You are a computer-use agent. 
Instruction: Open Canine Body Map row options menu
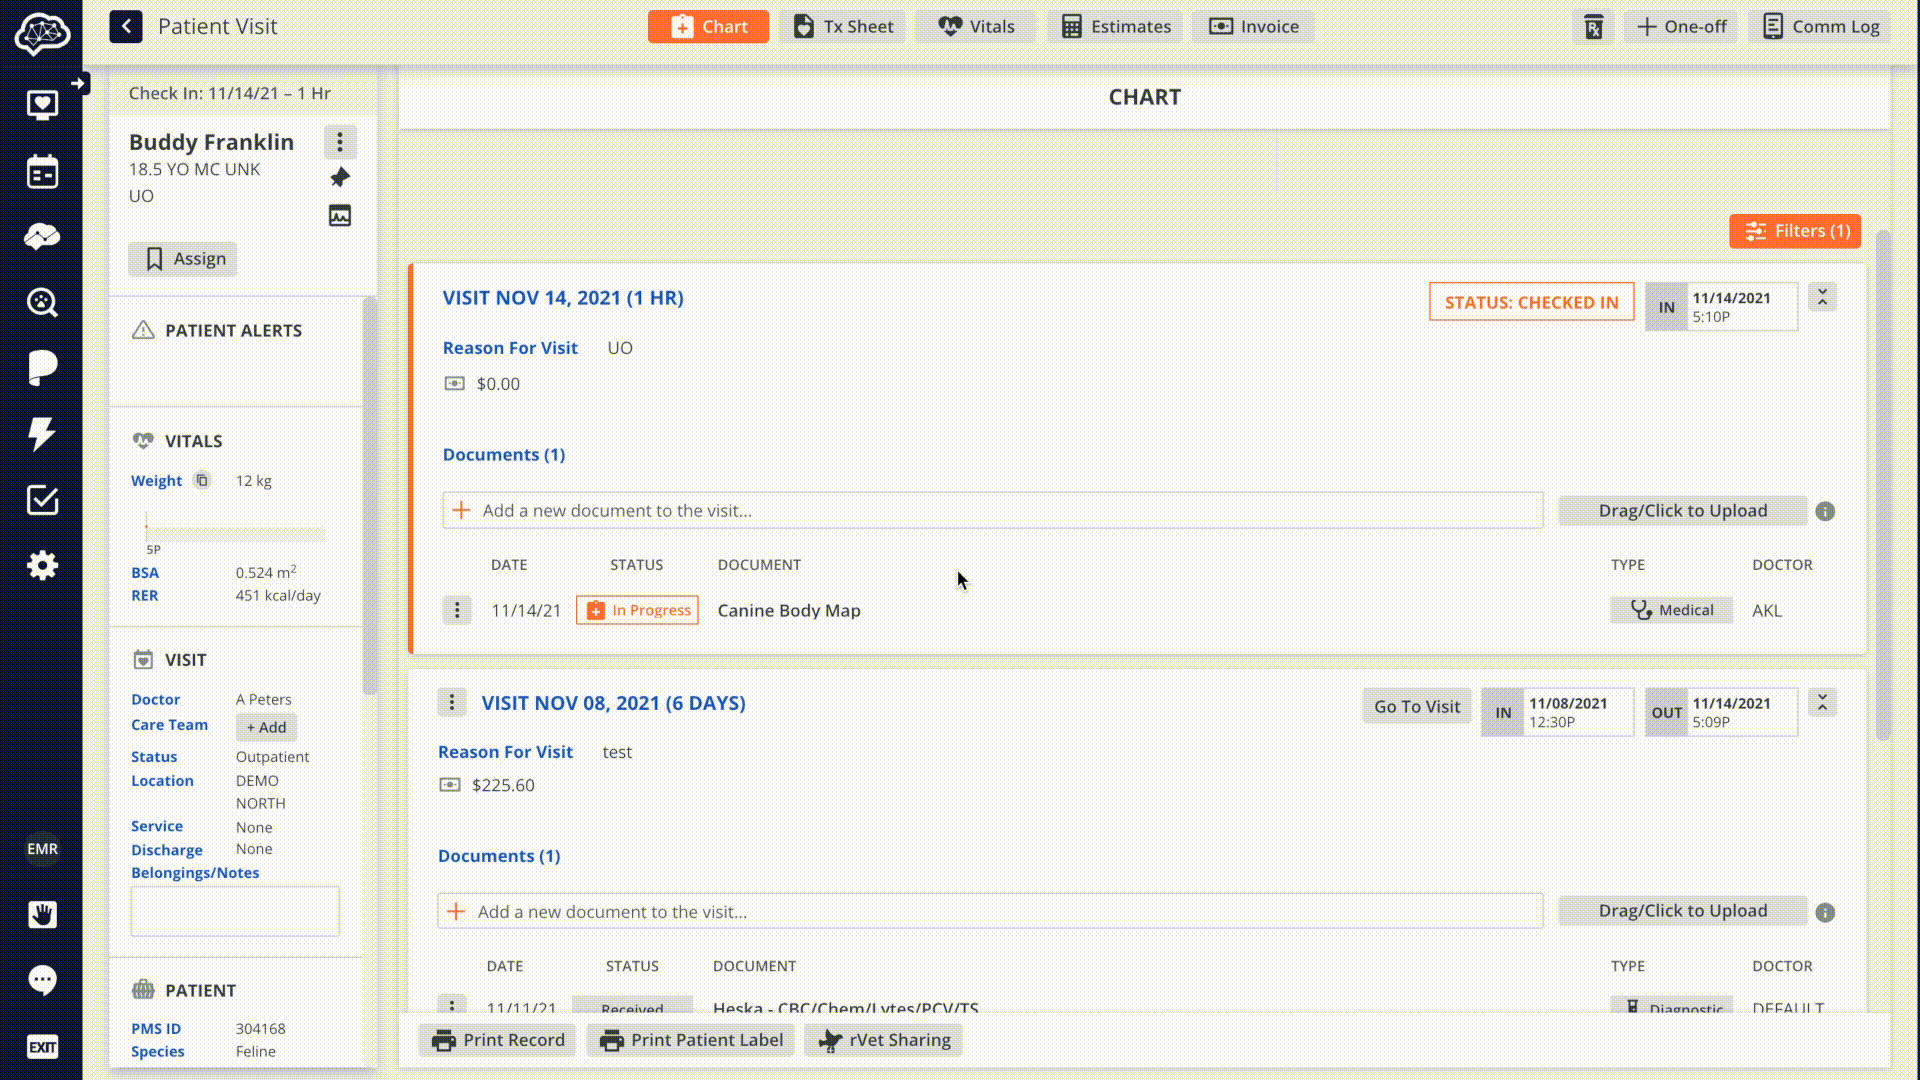(457, 610)
